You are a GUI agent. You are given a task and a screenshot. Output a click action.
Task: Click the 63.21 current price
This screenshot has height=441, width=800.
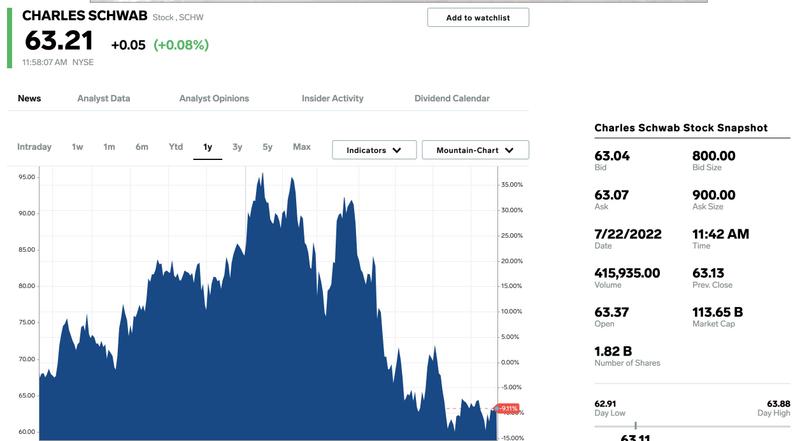coord(59,40)
